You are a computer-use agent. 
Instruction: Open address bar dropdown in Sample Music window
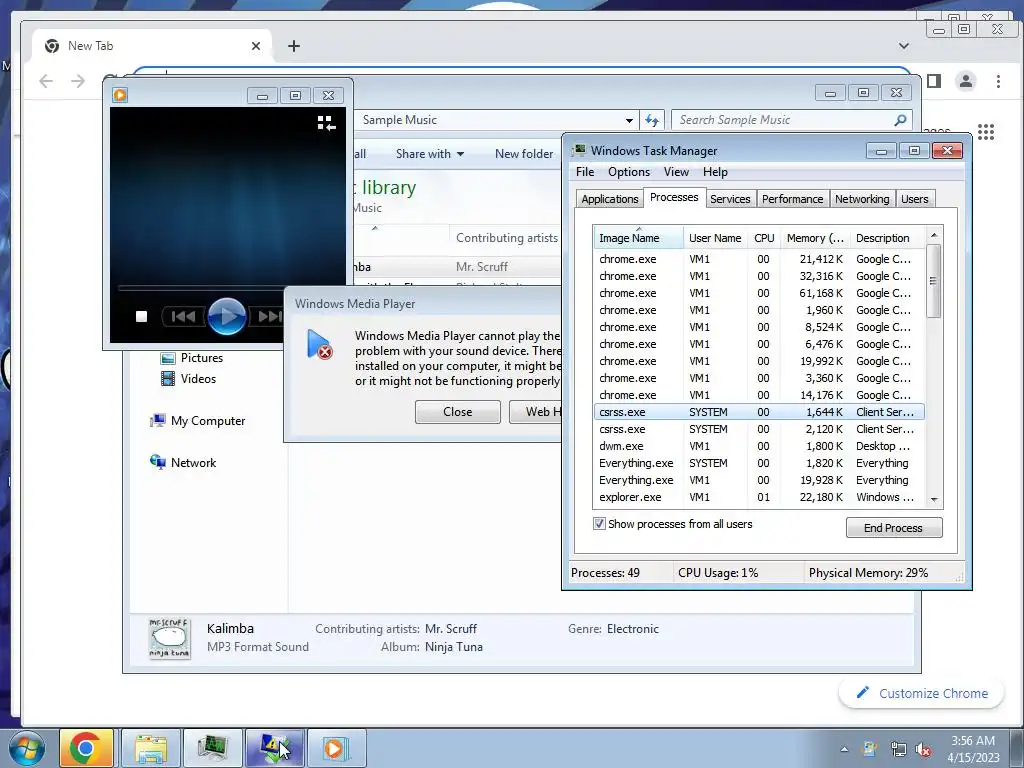click(629, 120)
